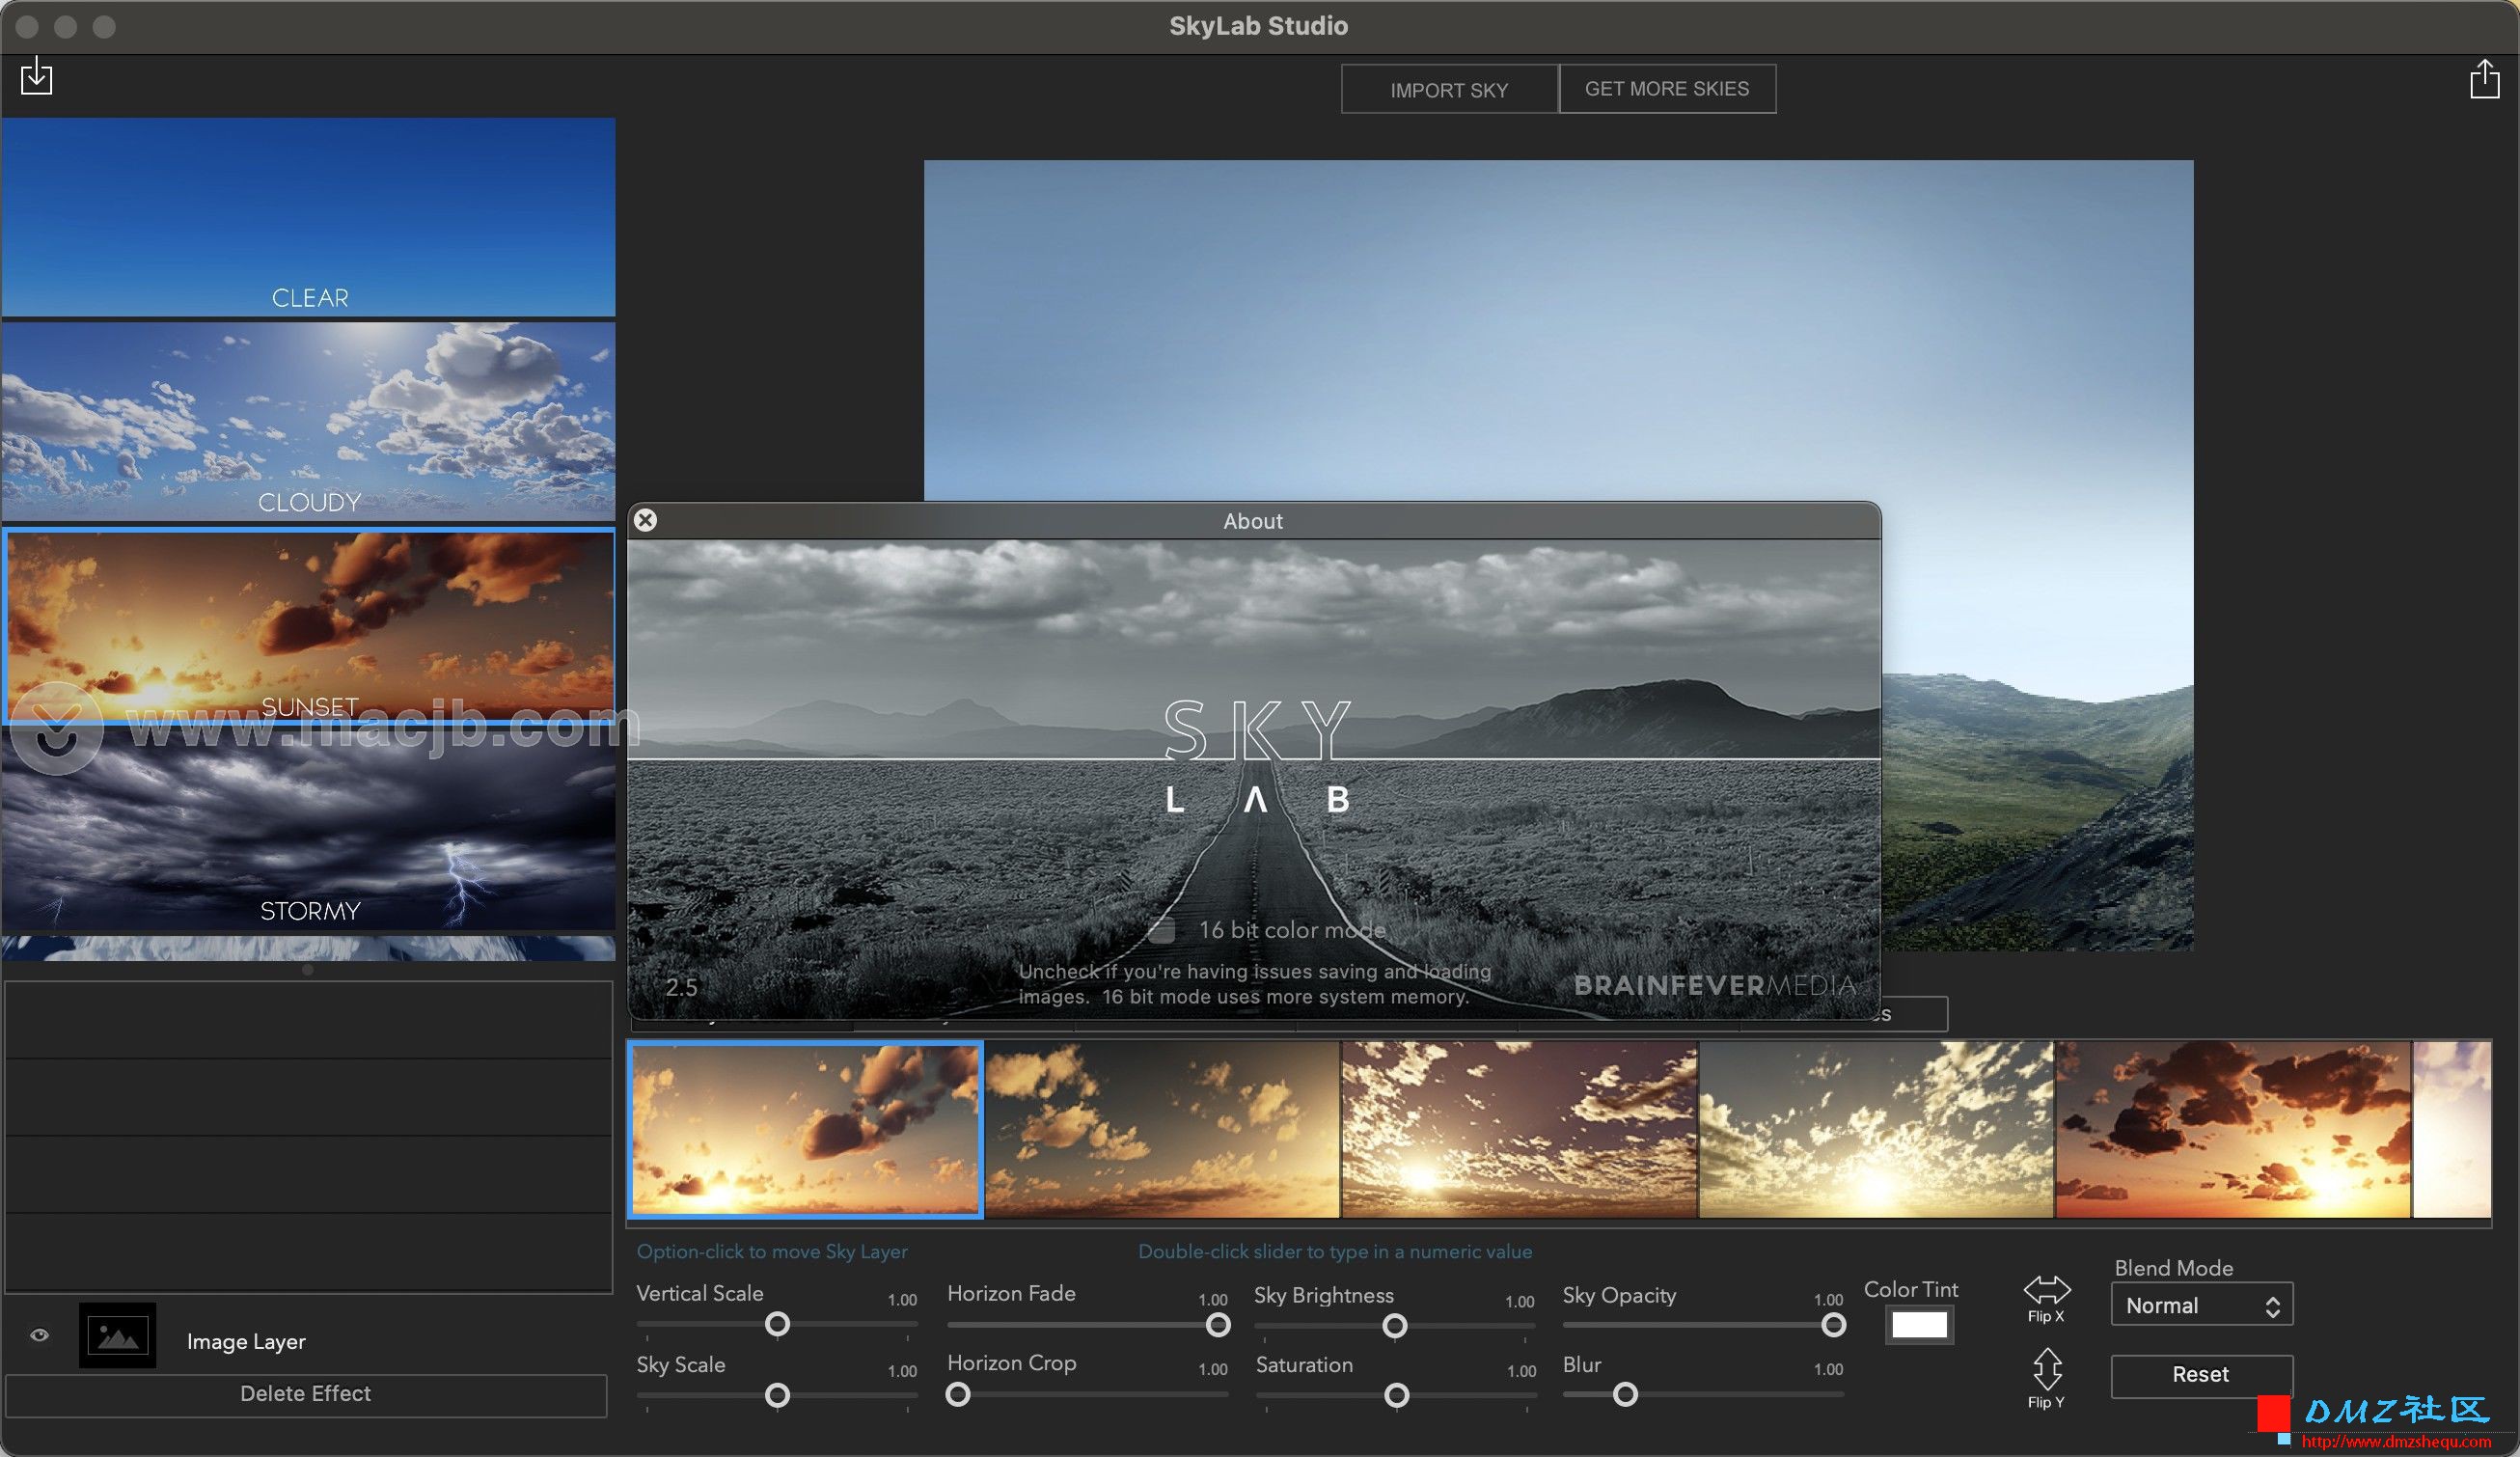The image size is (2520, 1457).
Task: Open the Blend Mode dropdown
Action: 2202,1305
